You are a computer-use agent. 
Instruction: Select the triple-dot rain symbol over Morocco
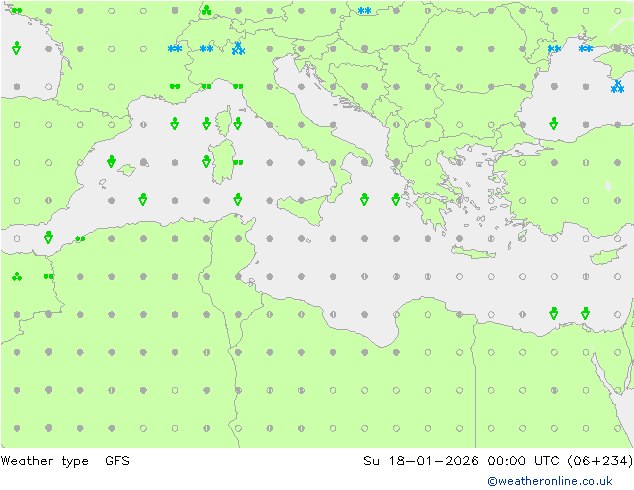click(x=17, y=277)
